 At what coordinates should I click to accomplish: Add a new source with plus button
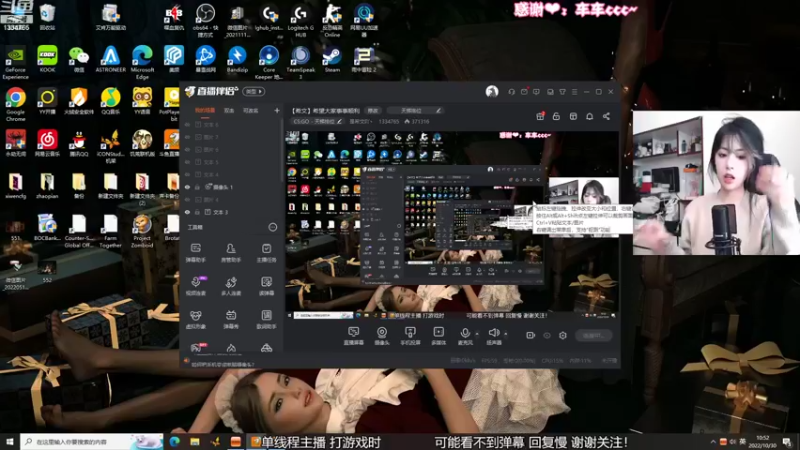[x=277, y=110]
